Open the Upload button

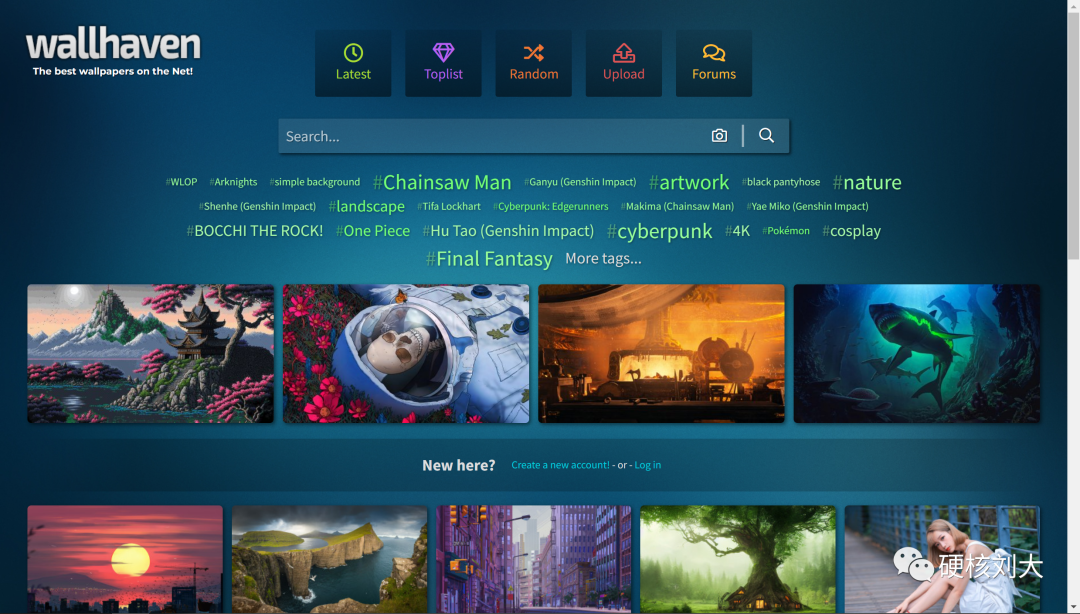pyautogui.click(x=623, y=63)
